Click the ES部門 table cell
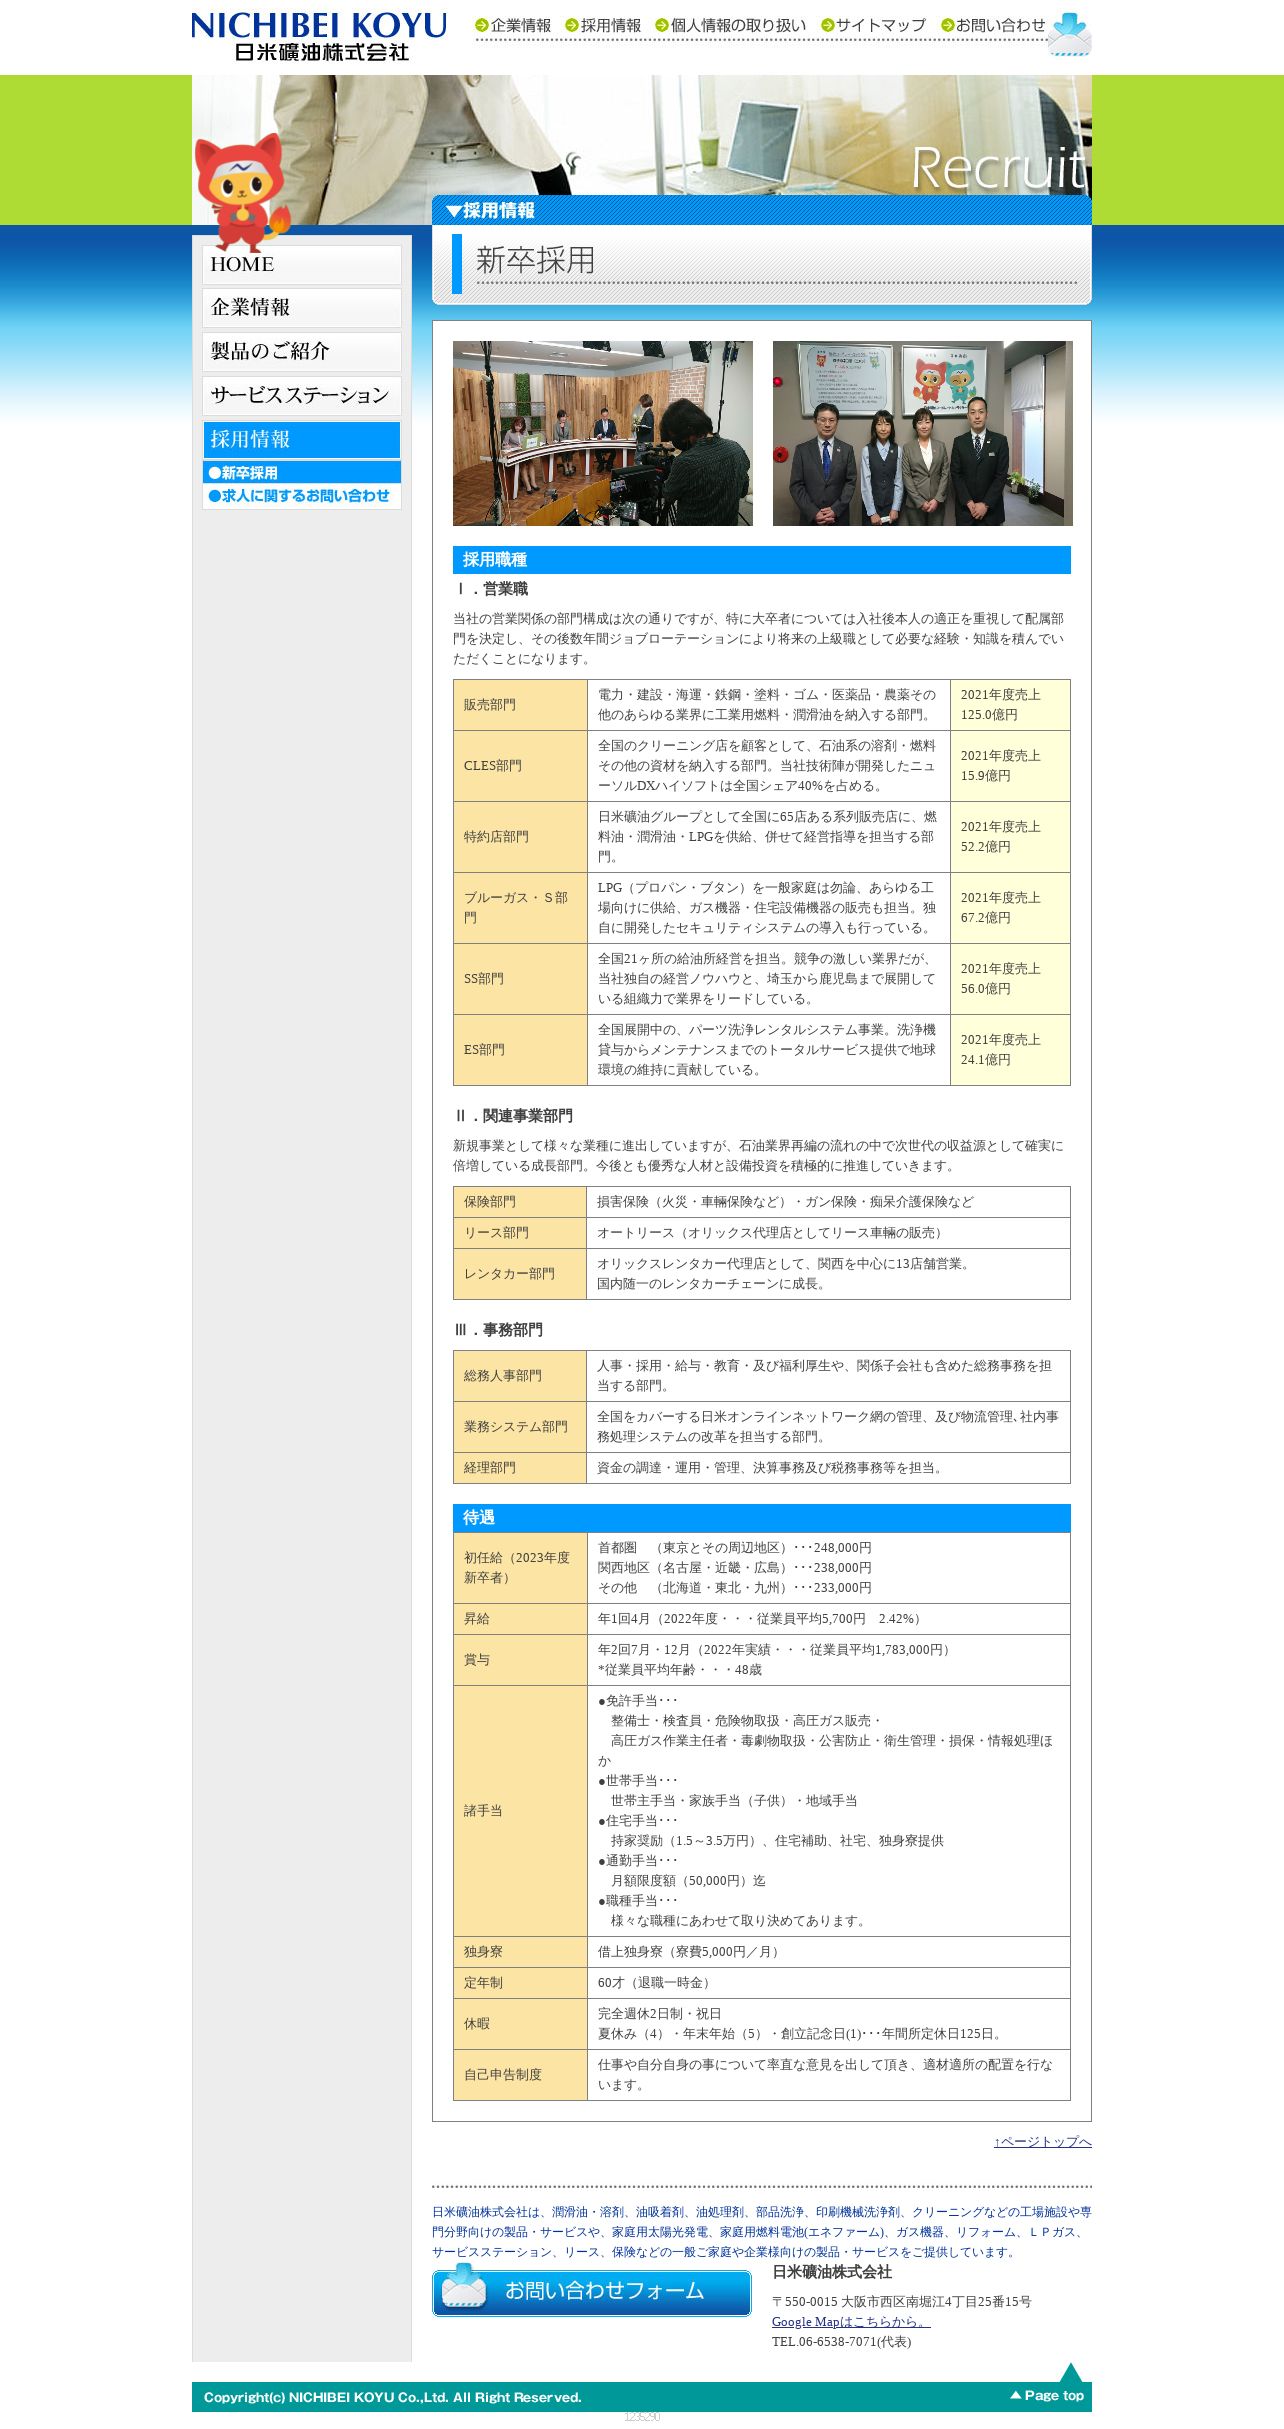The image size is (1284, 2429). [520, 1050]
